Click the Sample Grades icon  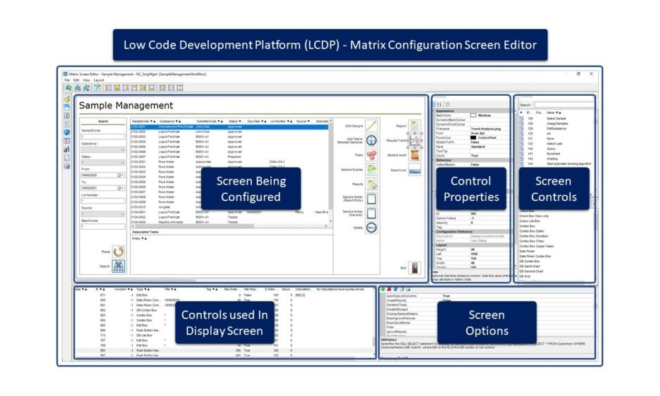tap(371, 170)
